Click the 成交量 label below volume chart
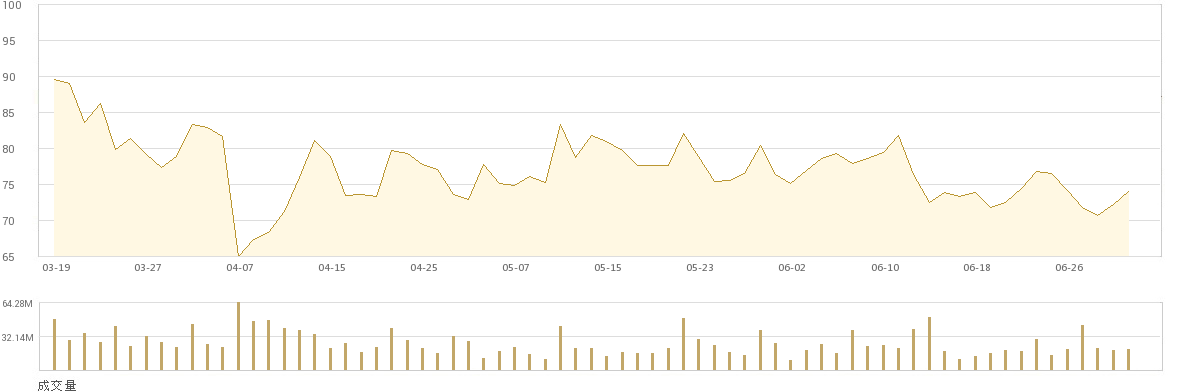Image resolution: width=1180 pixels, height=392 pixels. 56,385
